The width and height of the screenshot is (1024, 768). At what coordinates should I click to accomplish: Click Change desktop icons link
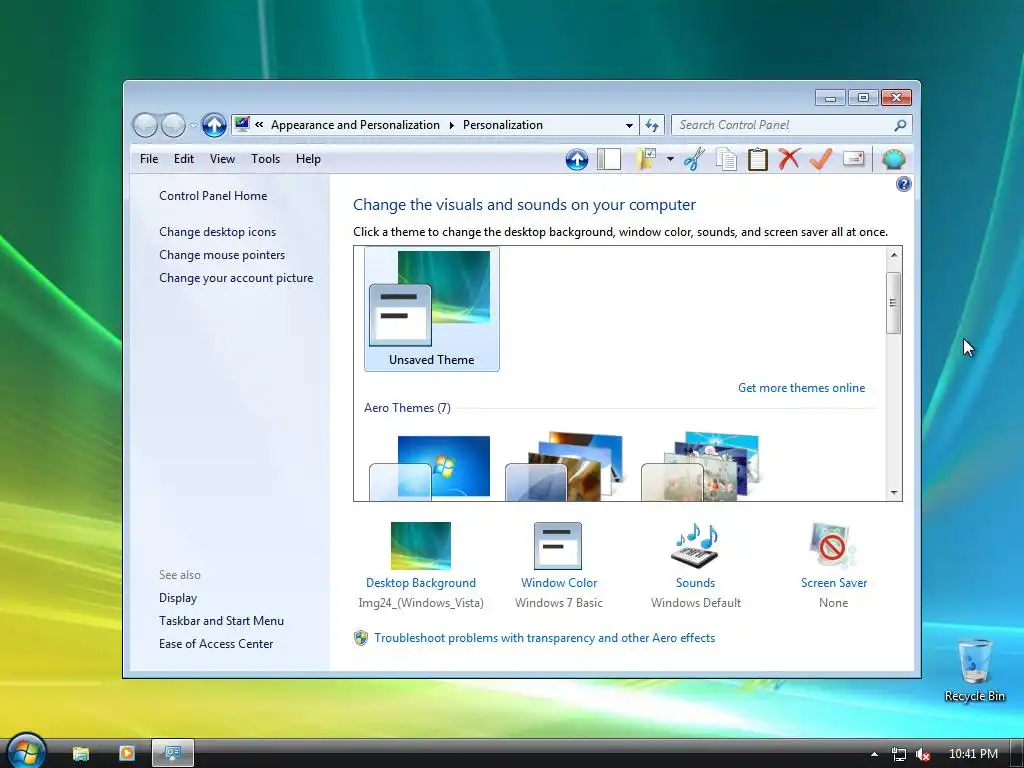coord(217,232)
